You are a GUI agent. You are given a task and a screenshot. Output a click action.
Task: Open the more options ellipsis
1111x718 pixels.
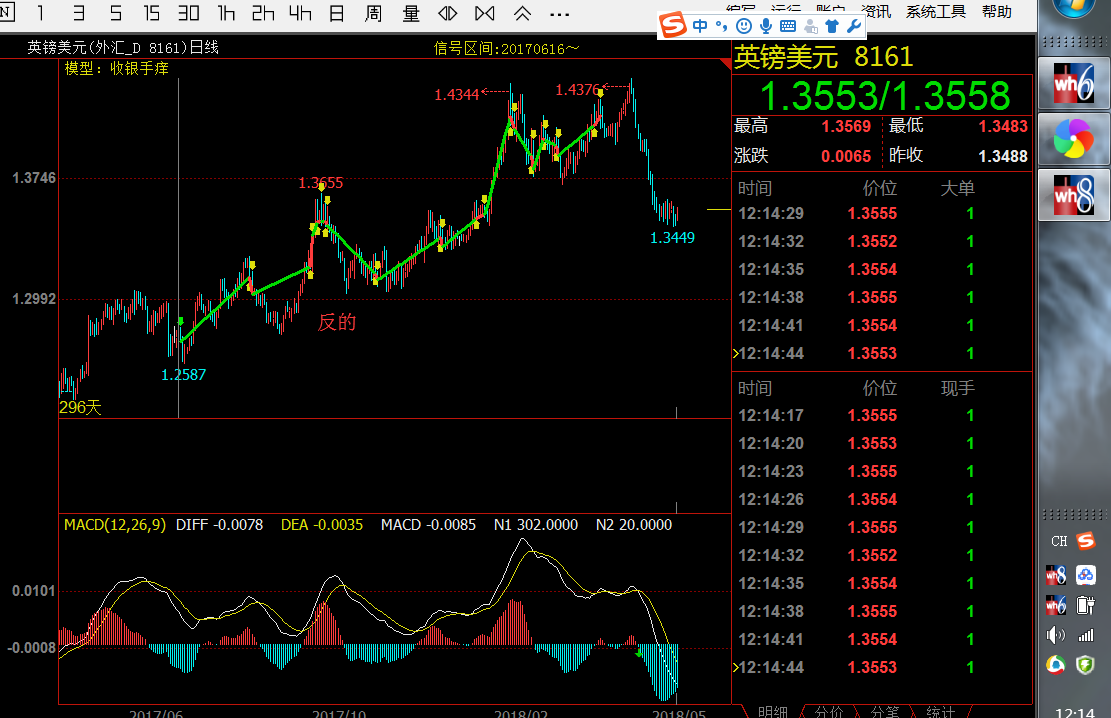pos(558,13)
